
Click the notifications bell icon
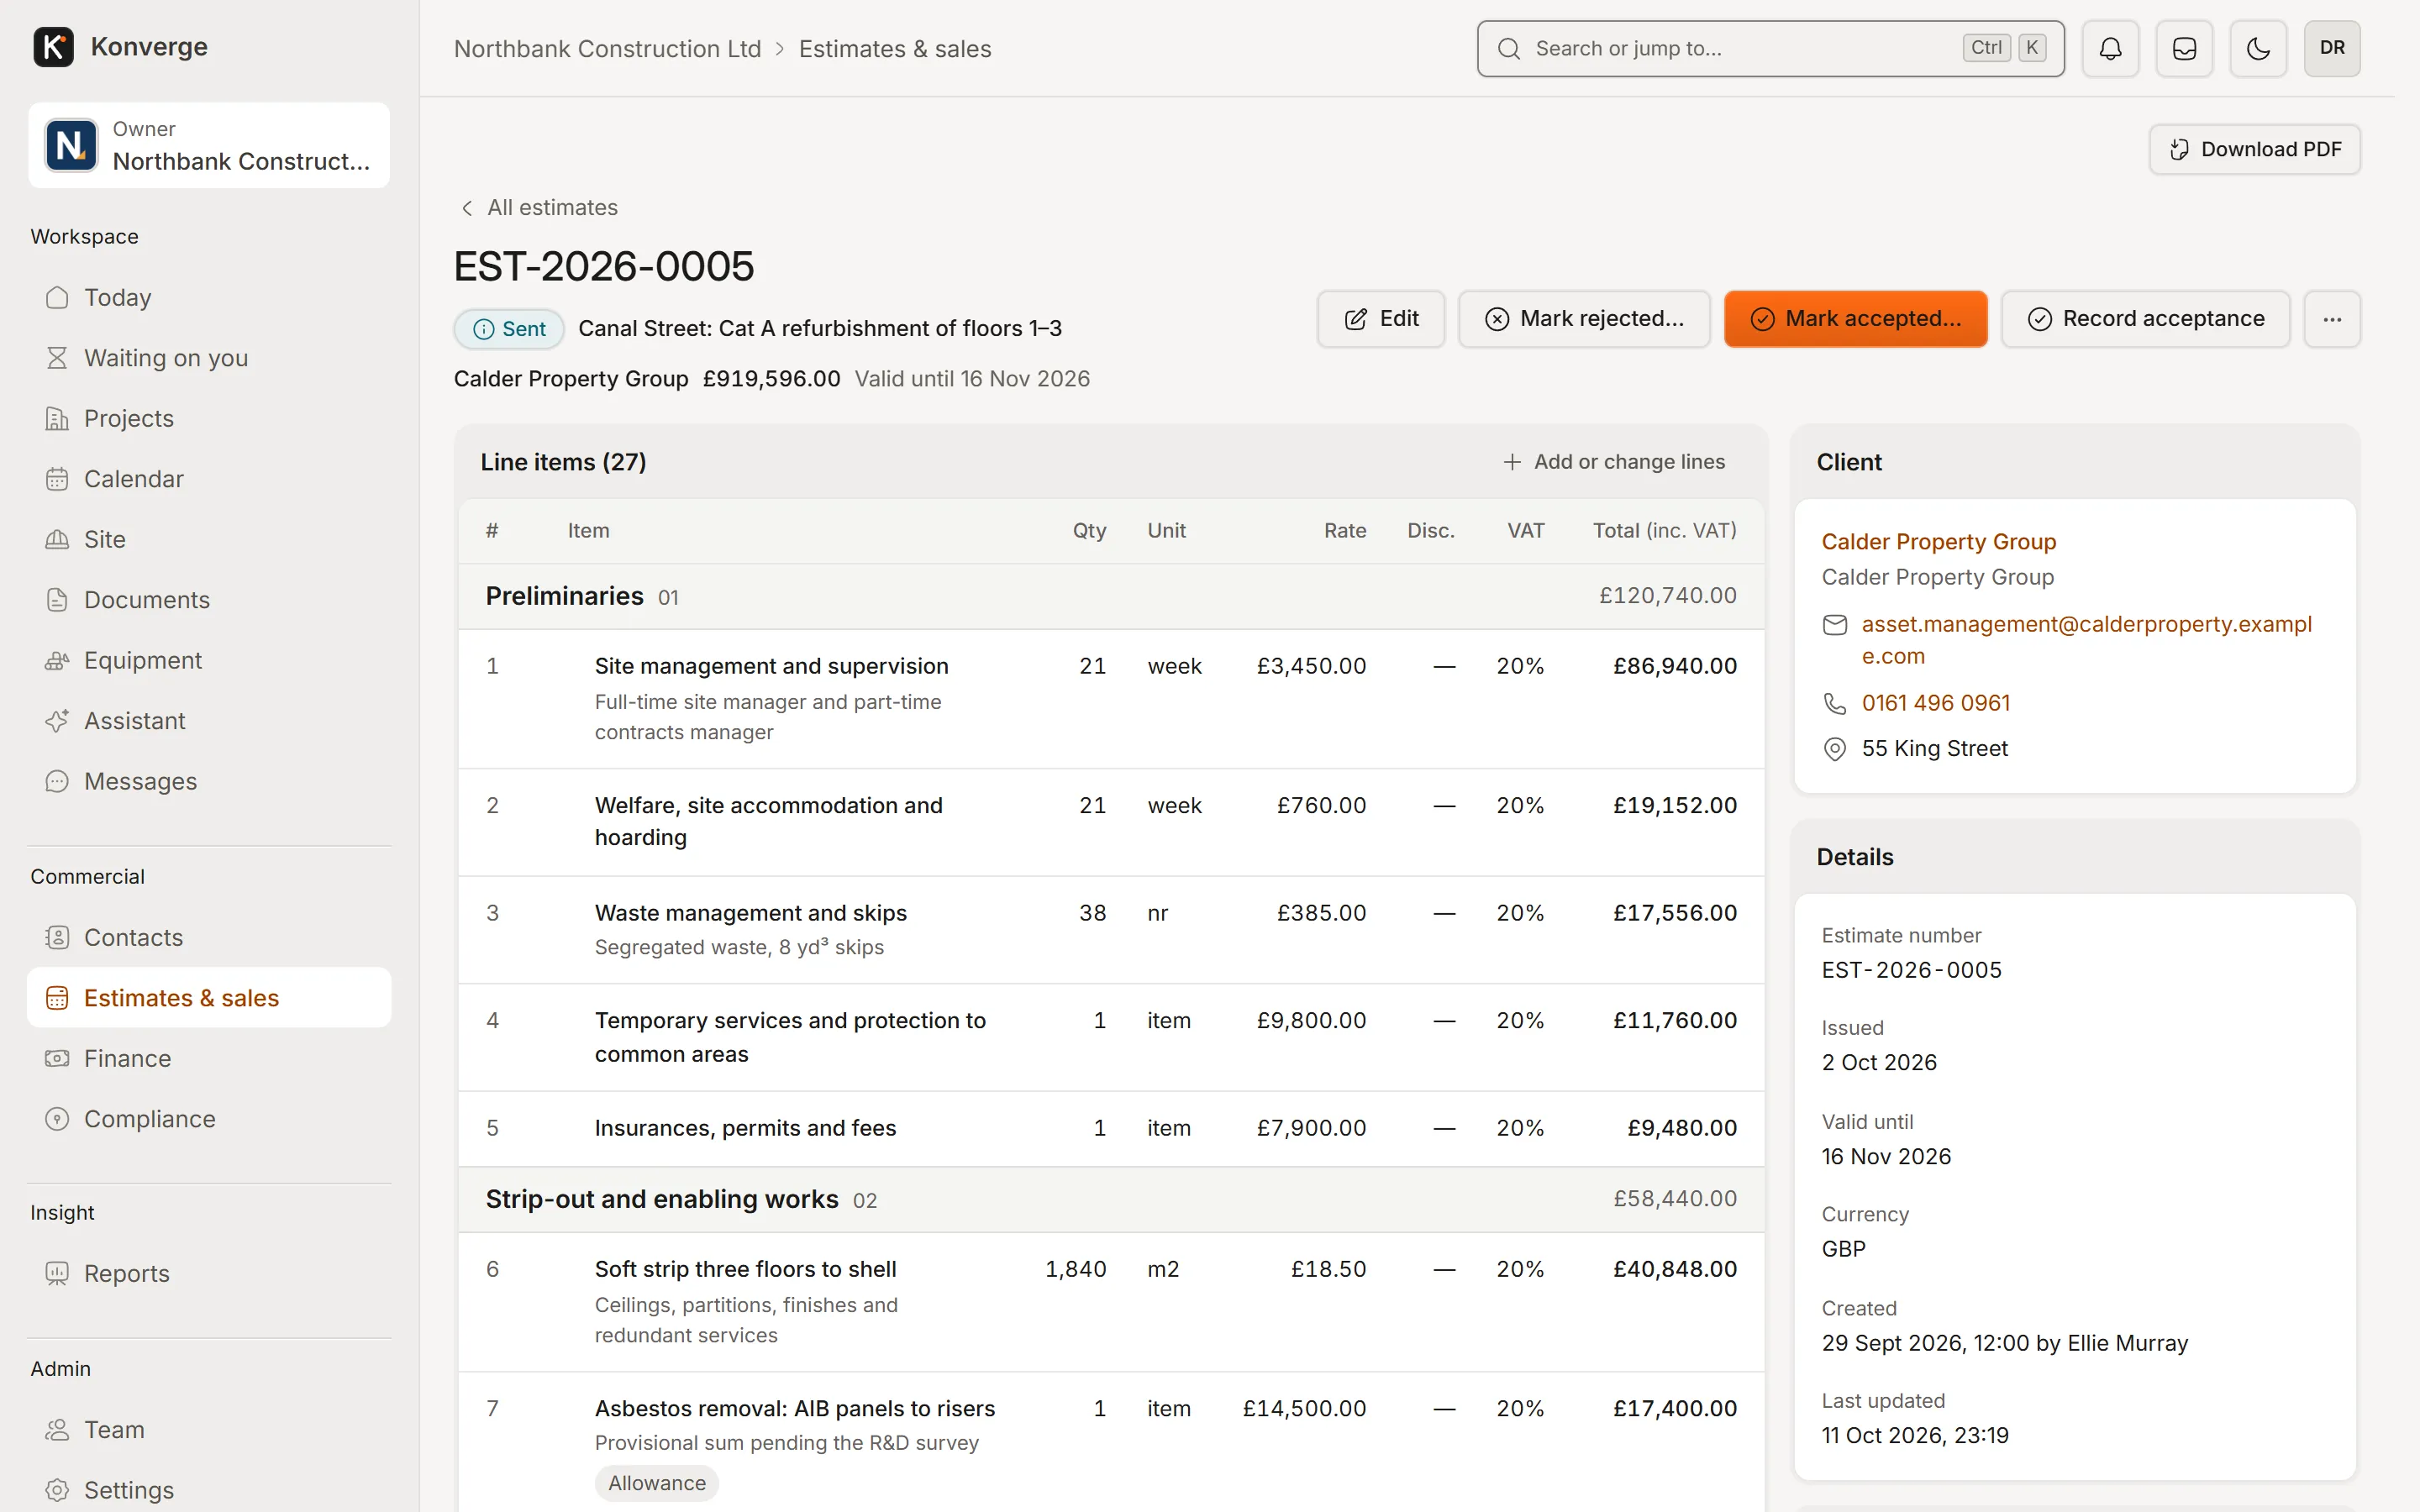click(x=2110, y=48)
